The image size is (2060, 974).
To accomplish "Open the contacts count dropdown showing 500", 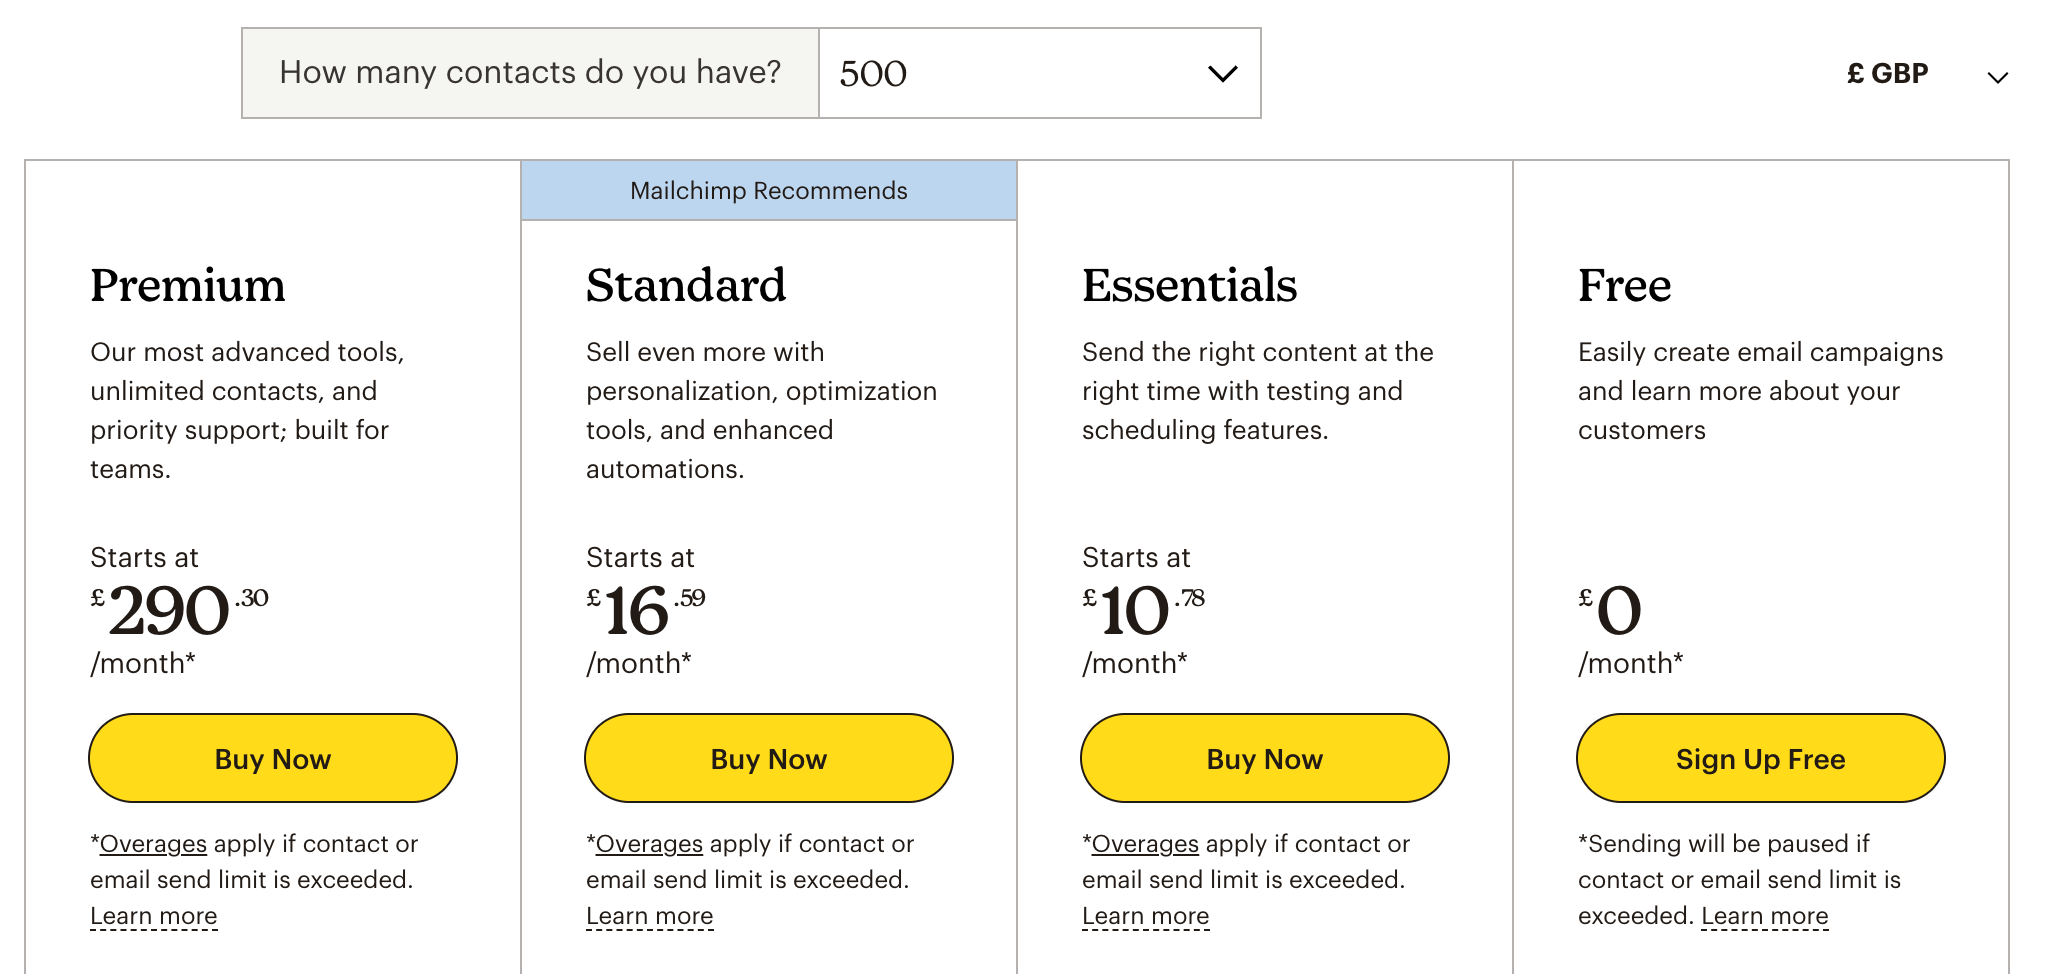I will 1038,73.
